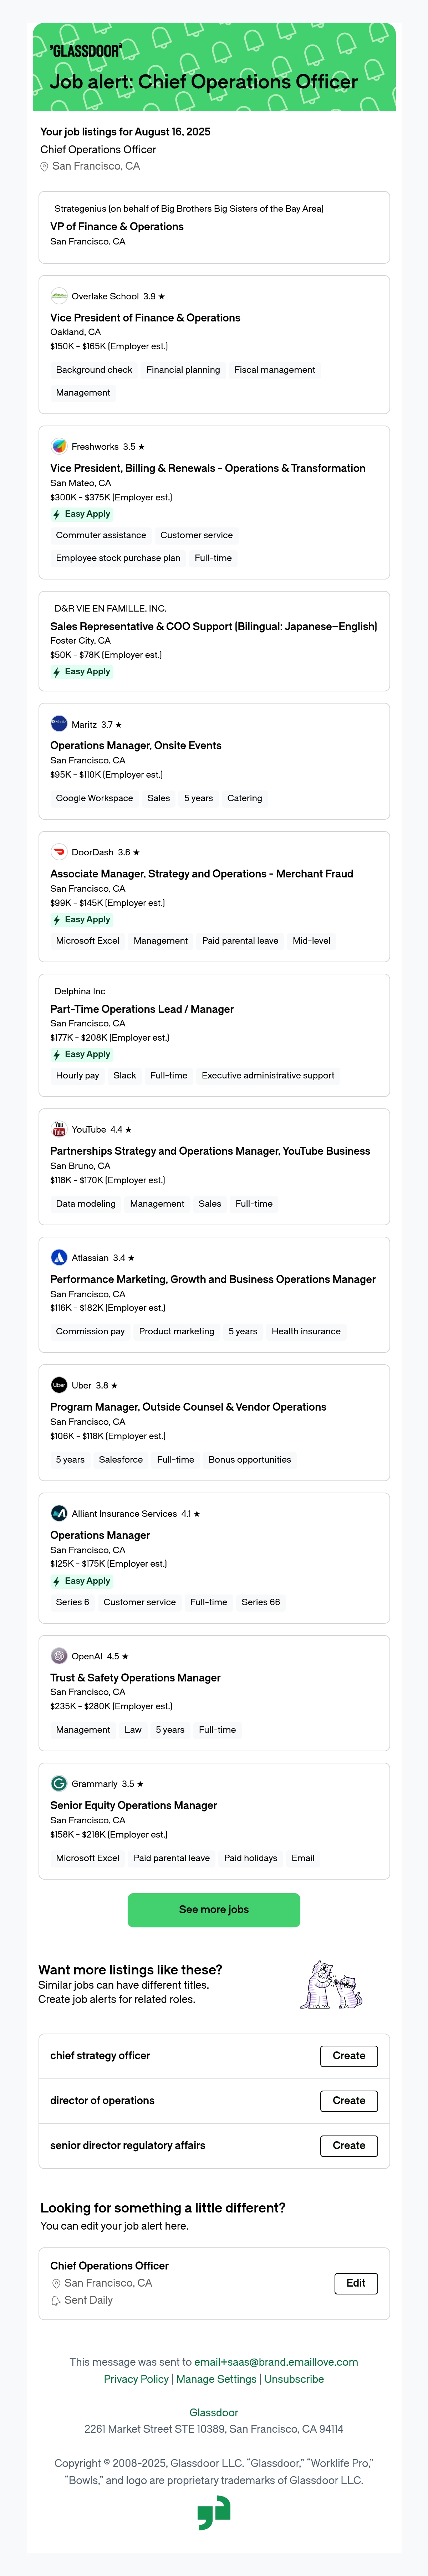
Task: Click the DoorDash logo icon
Action: (59, 852)
